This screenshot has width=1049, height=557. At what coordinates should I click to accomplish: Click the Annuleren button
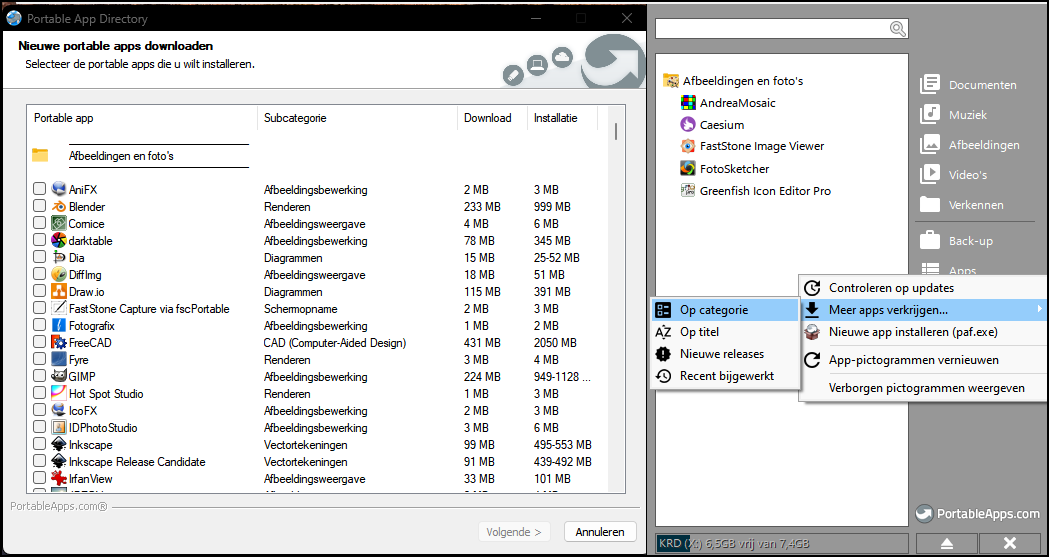[600, 532]
